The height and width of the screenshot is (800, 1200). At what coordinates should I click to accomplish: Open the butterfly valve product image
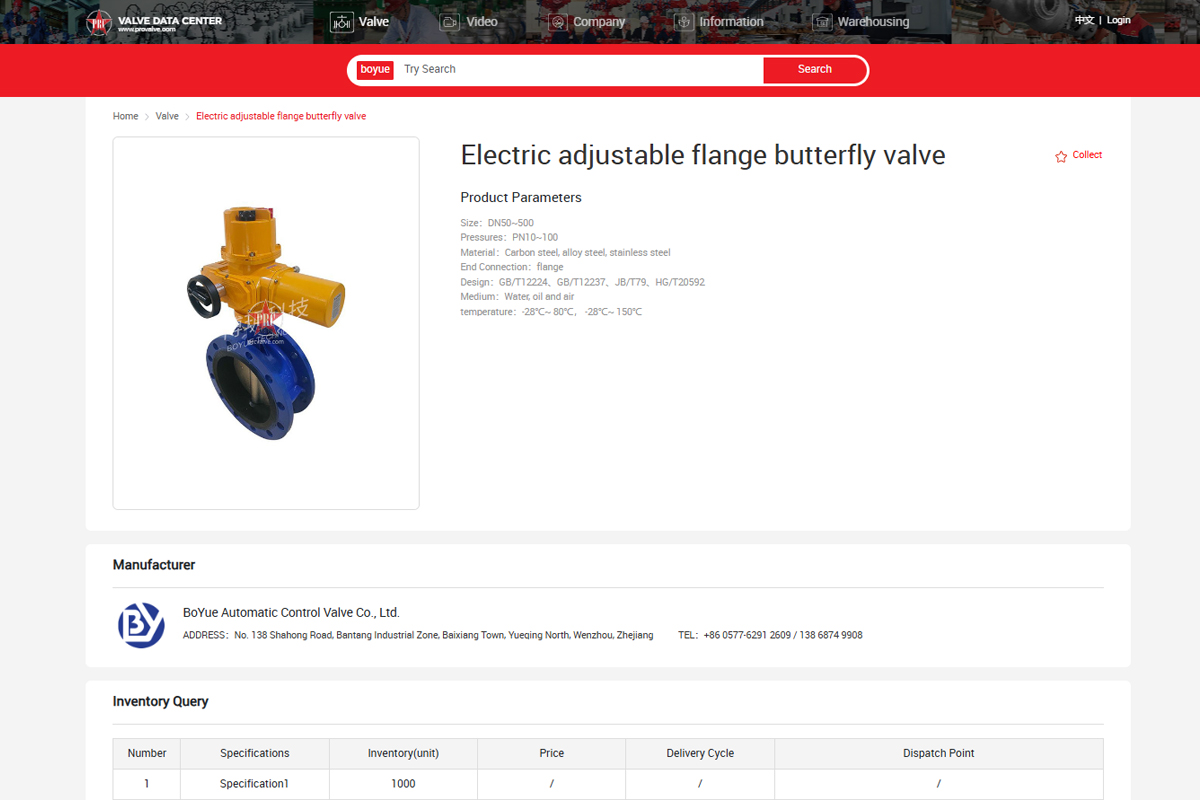pyautogui.click(x=266, y=323)
